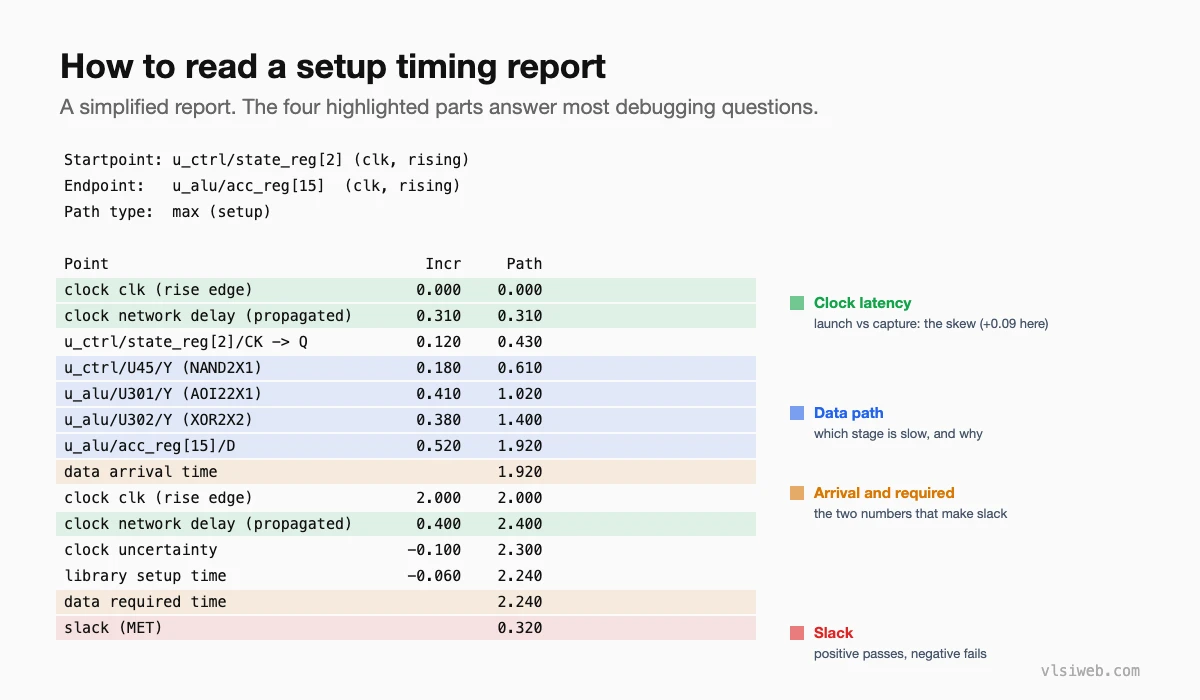Click the 0.430 Path value

pos(520,342)
